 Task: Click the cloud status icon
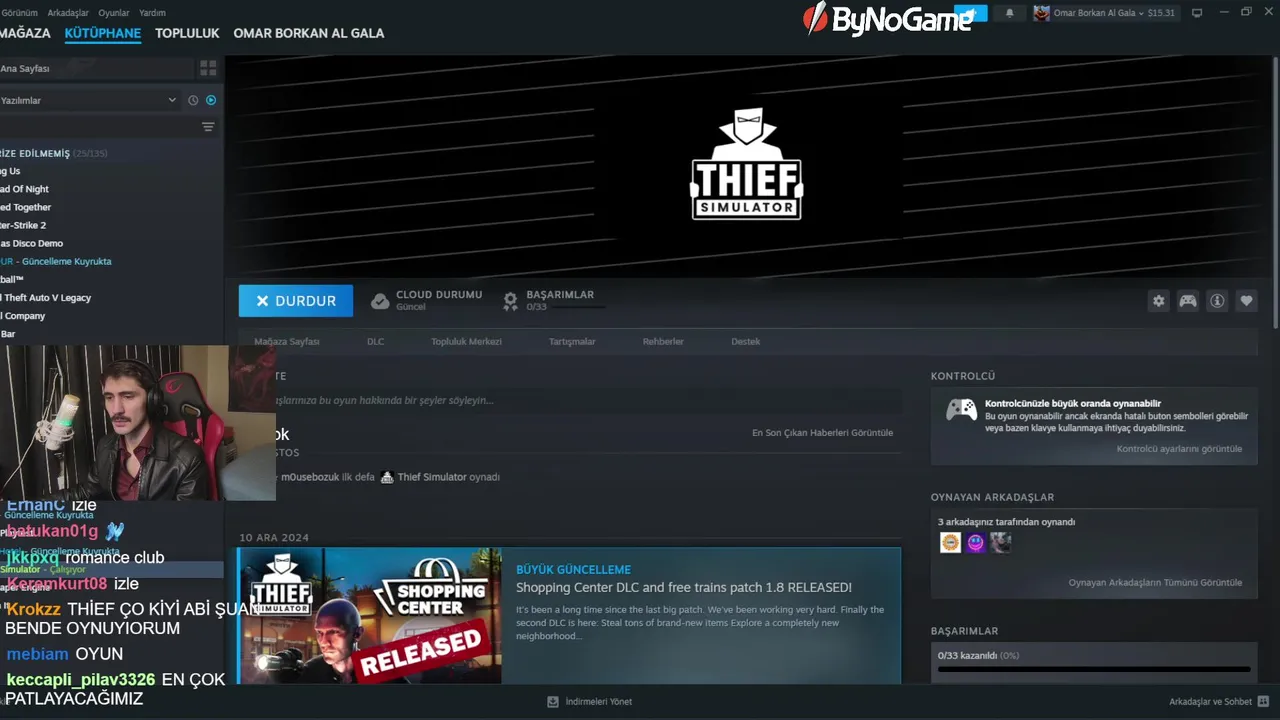pos(380,301)
